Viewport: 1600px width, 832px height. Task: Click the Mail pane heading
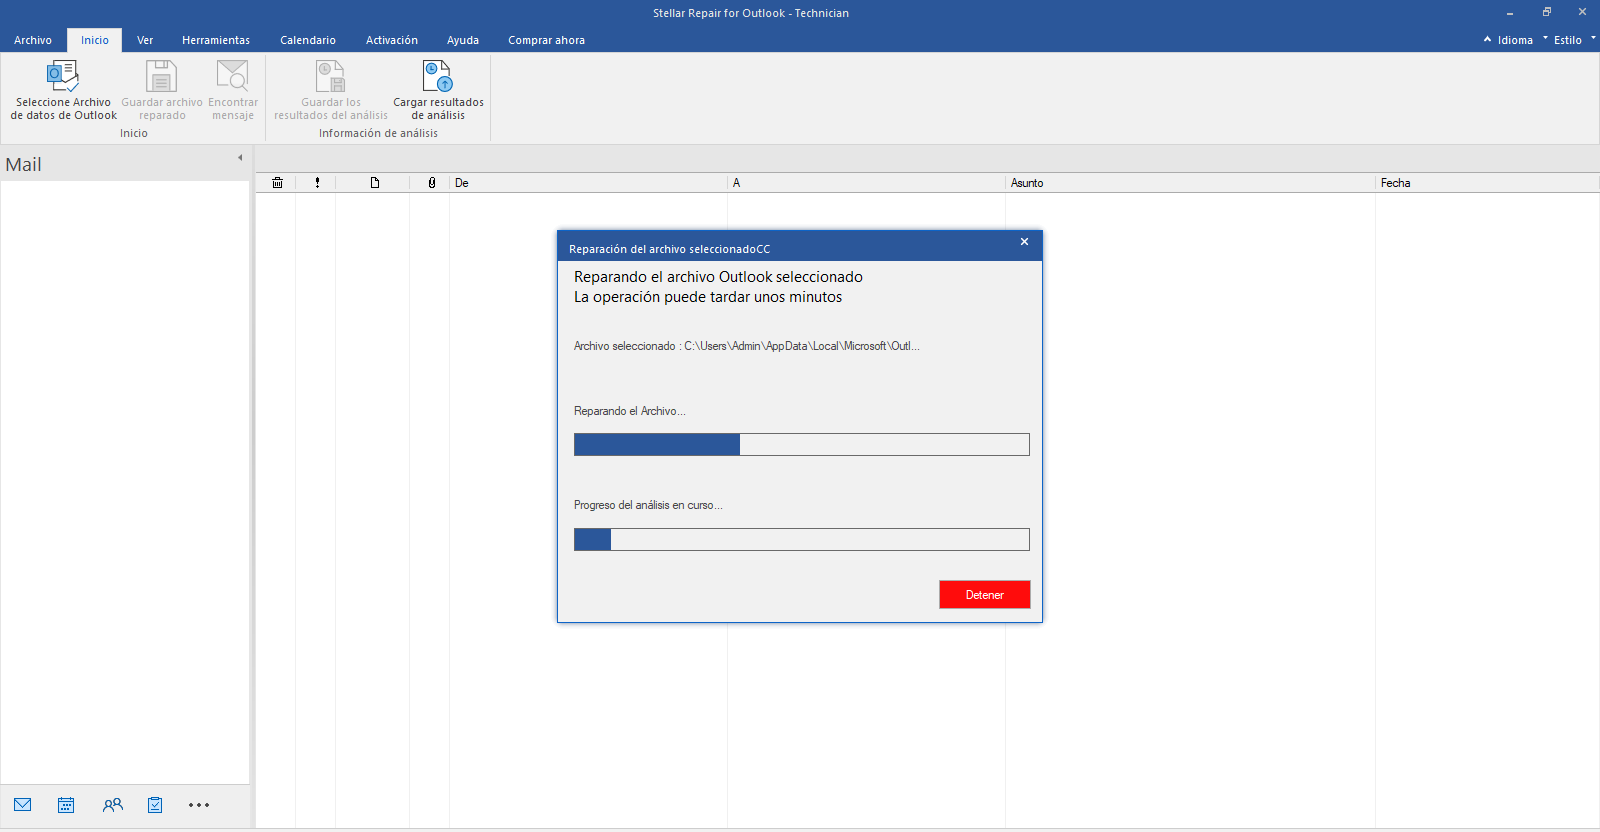tap(24, 165)
